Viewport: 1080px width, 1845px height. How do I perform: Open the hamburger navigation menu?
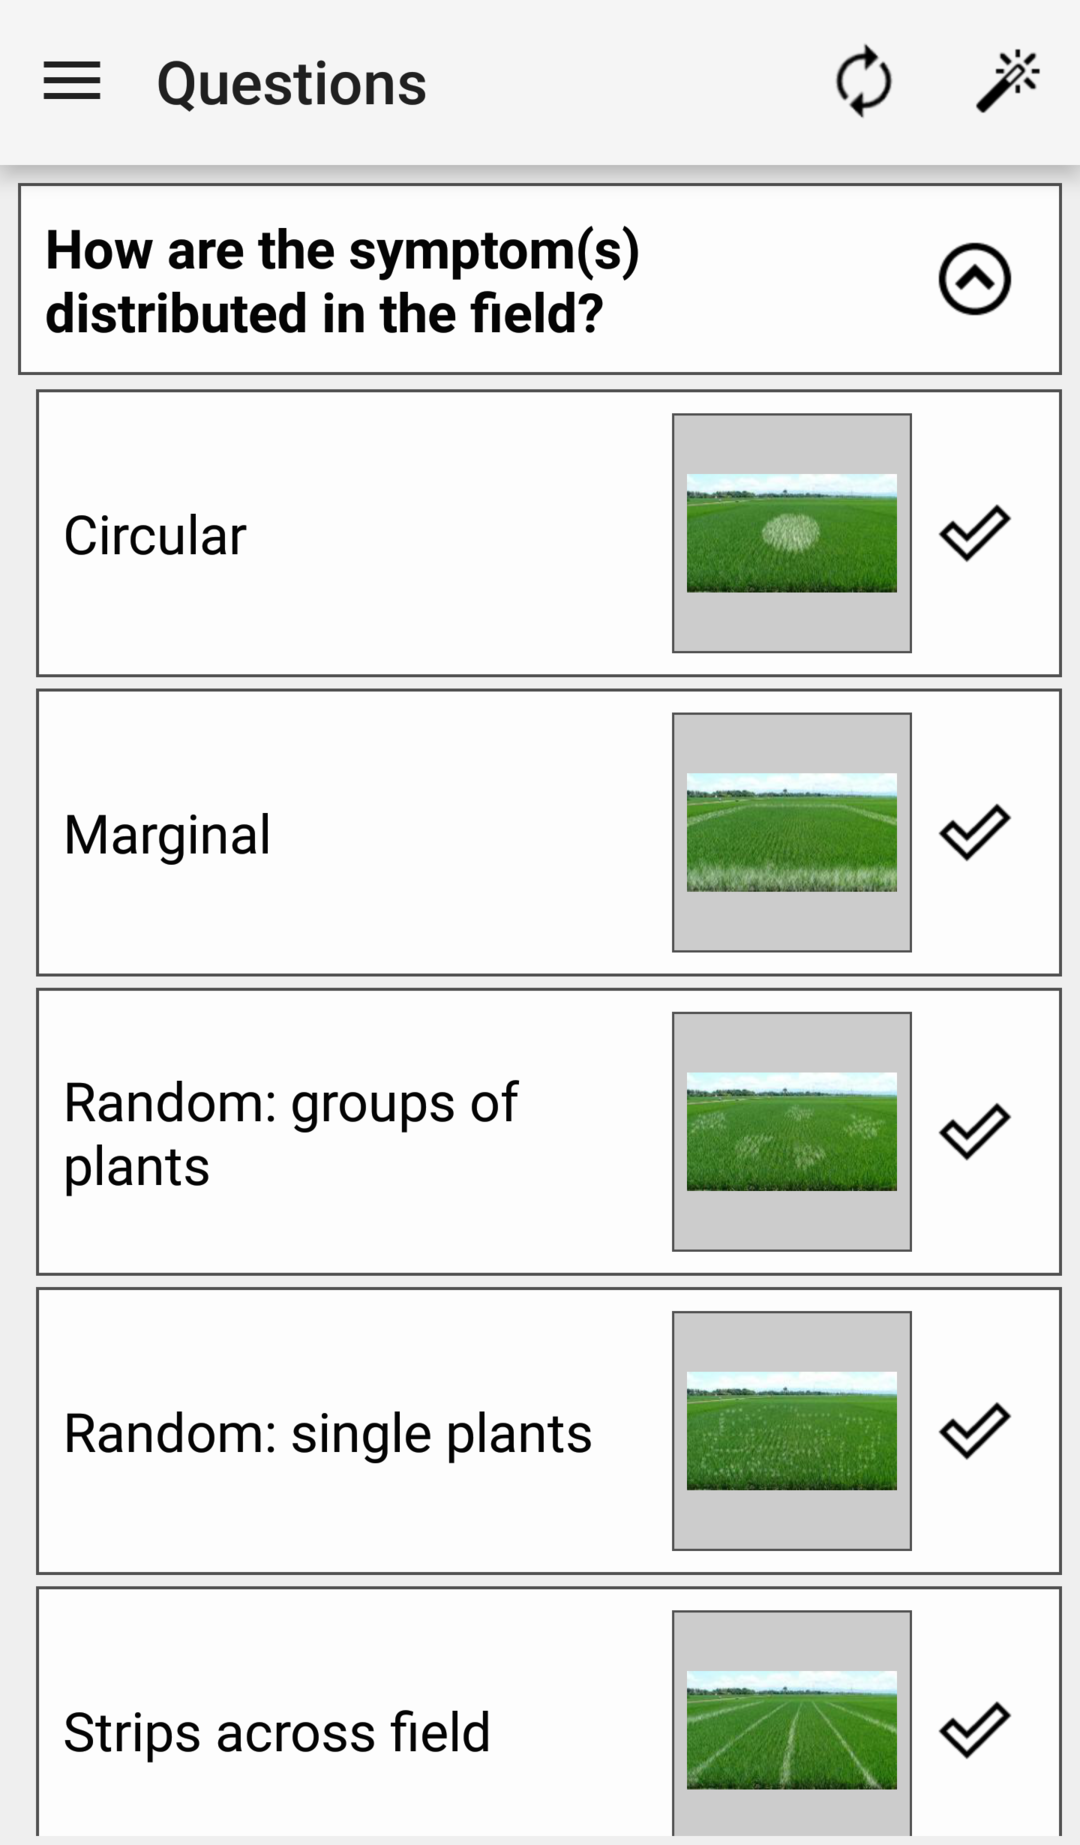click(x=72, y=81)
